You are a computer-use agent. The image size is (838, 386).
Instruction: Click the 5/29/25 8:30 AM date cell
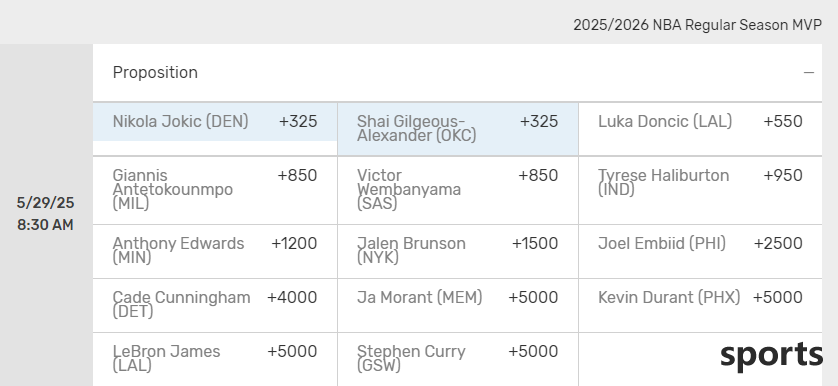coord(45,214)
